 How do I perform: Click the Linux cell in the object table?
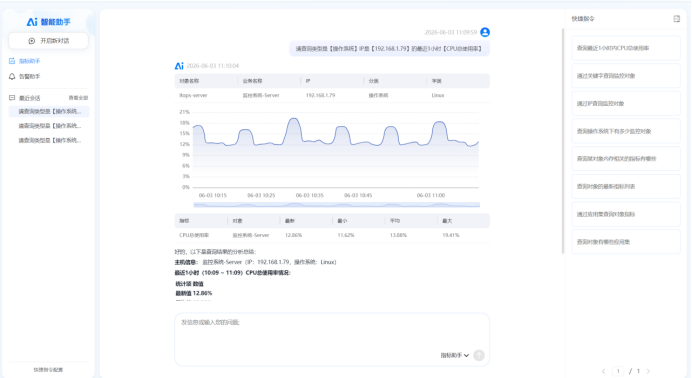pyautogui.click(x=438, y=95)
